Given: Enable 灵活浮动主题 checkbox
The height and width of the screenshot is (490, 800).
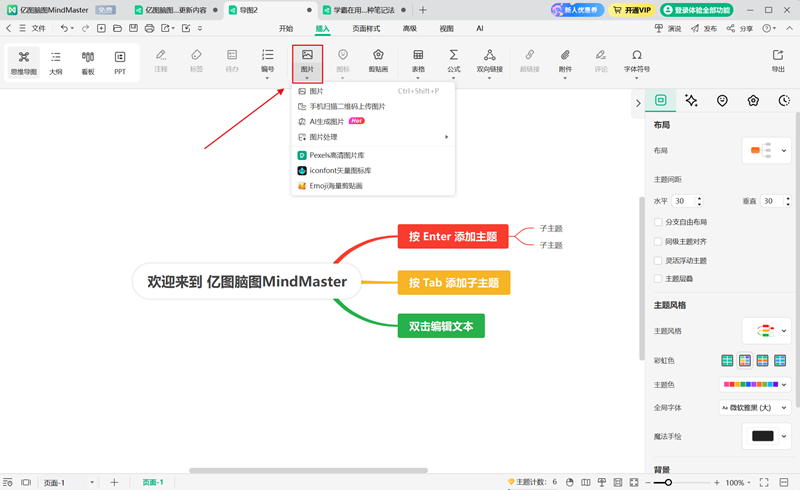Looking at the screenshot, I should pyautogui.click(x=658, y=261).
